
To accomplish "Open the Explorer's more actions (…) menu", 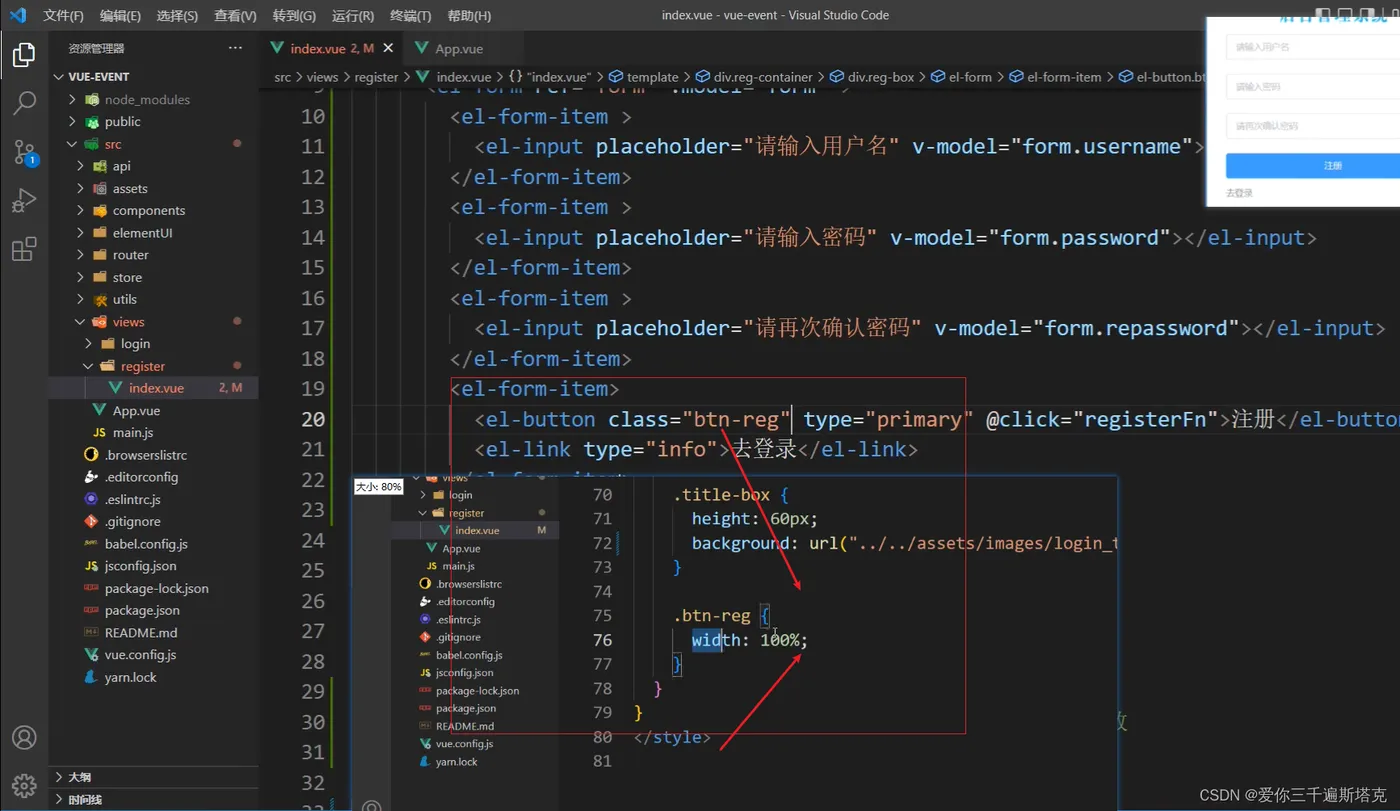I will 235,48.
